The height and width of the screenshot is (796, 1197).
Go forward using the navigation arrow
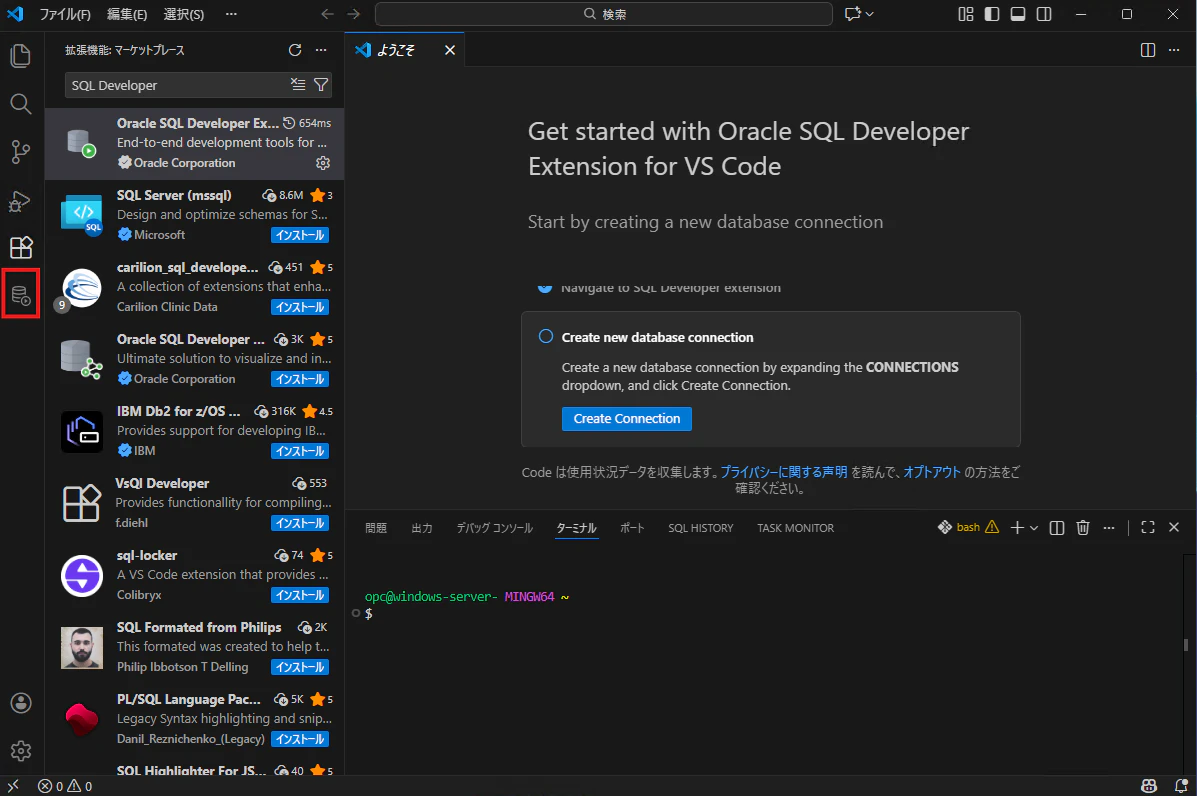(x=353, y=14)
